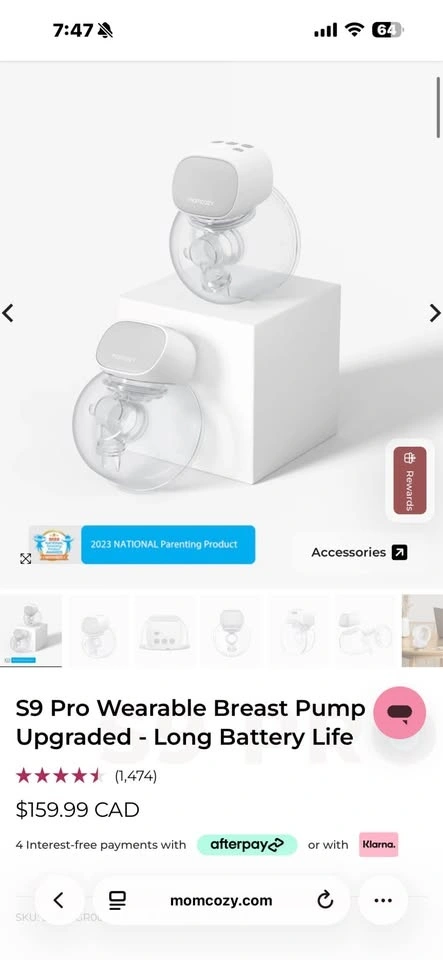Expand product image to fullscreen
The height and width of the screenshot is (960, 443).
click(26, 558)
